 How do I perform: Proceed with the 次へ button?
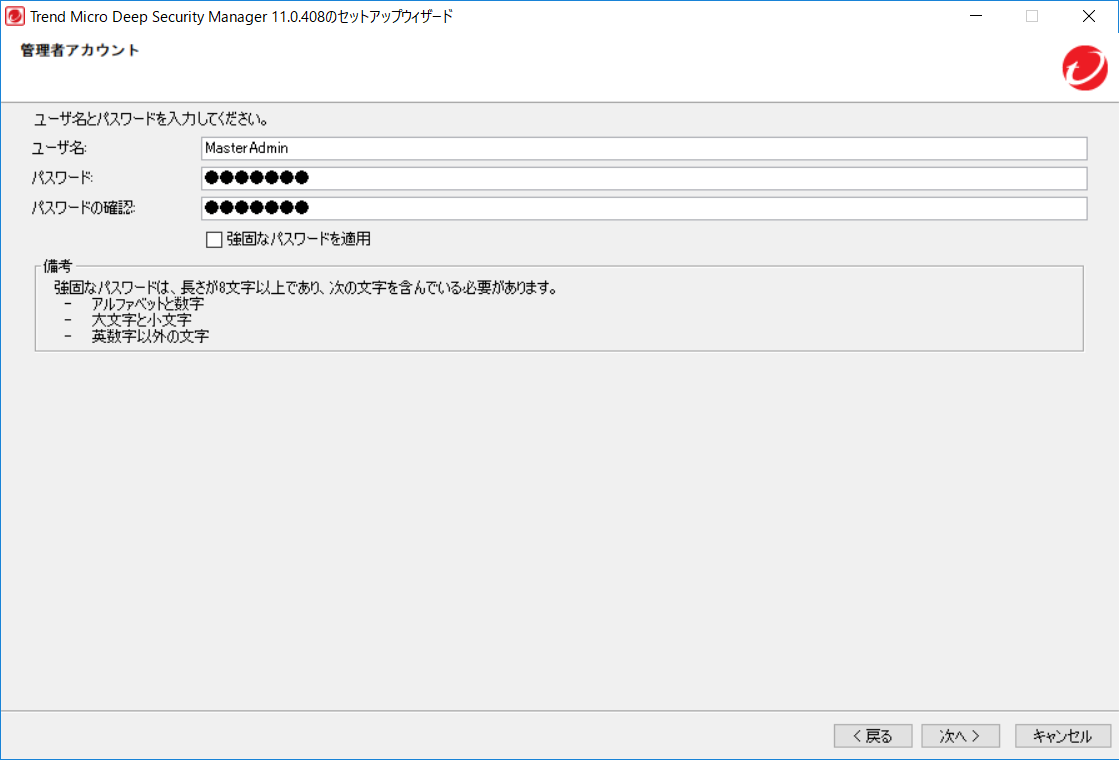tap(960, 736)
